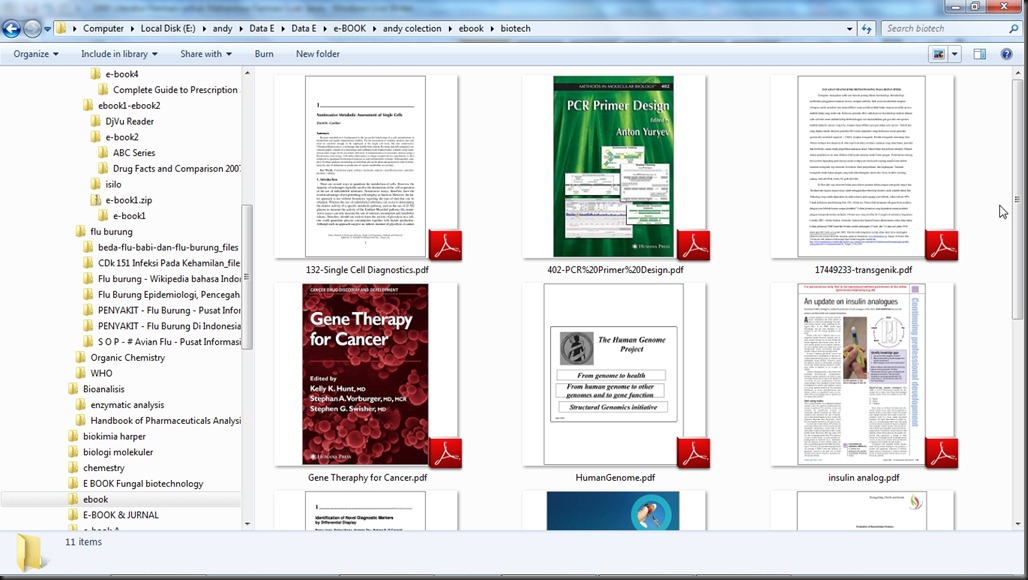Viewport: 1028px width, 580px height.
Task: Select Handbook of Pharmaceuticals Analysis folder
Action: tap(165, 420)
